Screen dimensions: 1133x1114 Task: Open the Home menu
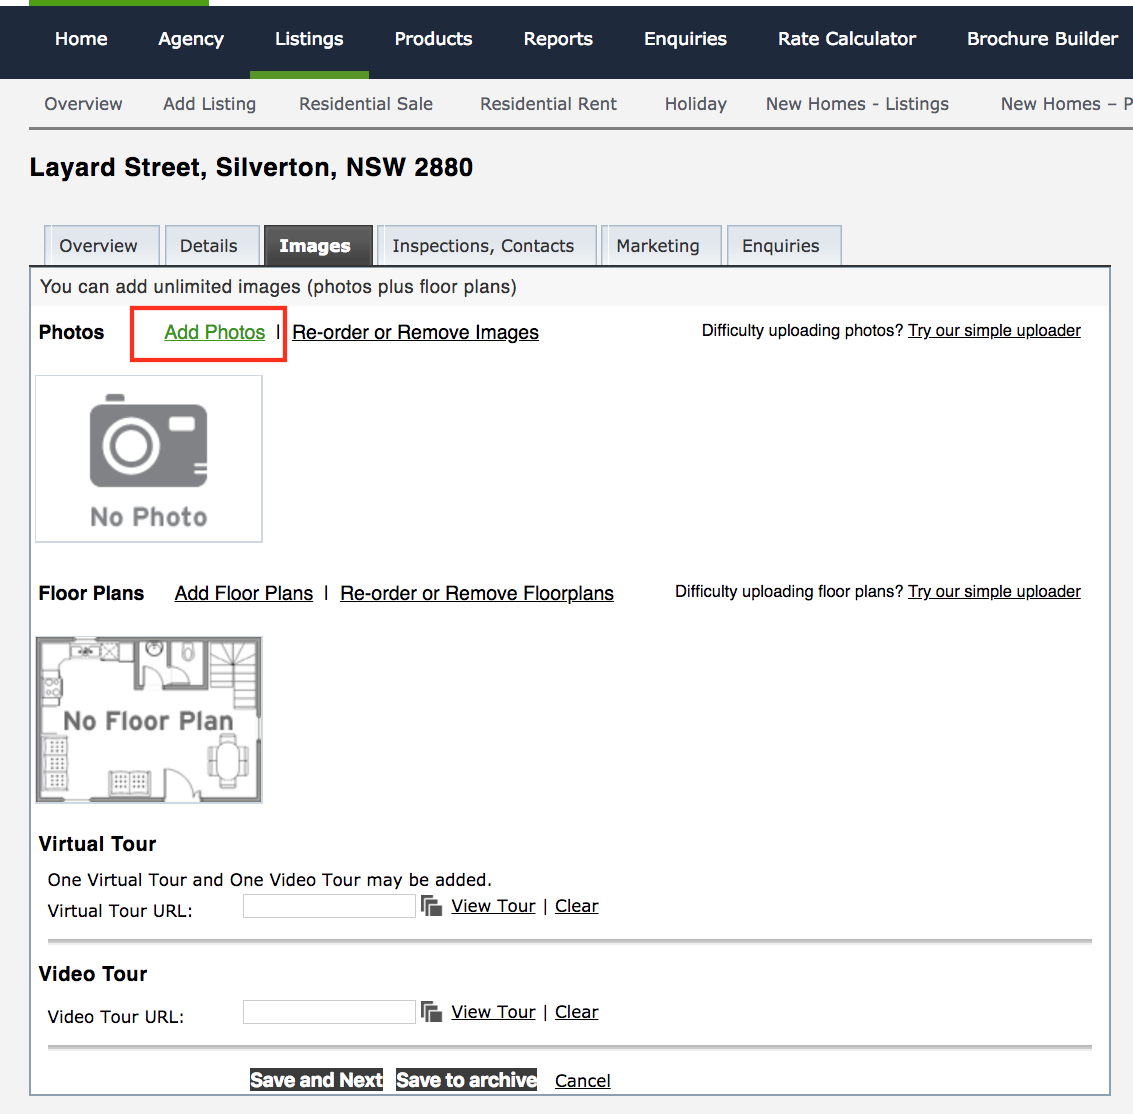pyautogui.click(x=81, y=39)
